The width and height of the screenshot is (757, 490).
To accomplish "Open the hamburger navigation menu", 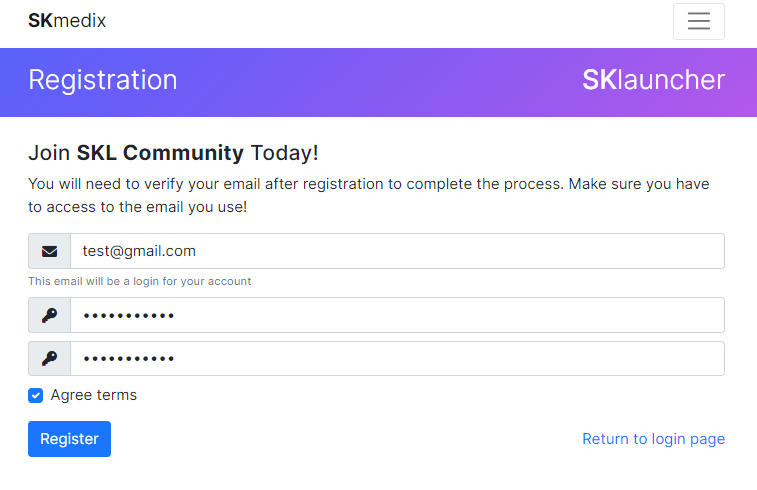I will (x=699, y=21).
